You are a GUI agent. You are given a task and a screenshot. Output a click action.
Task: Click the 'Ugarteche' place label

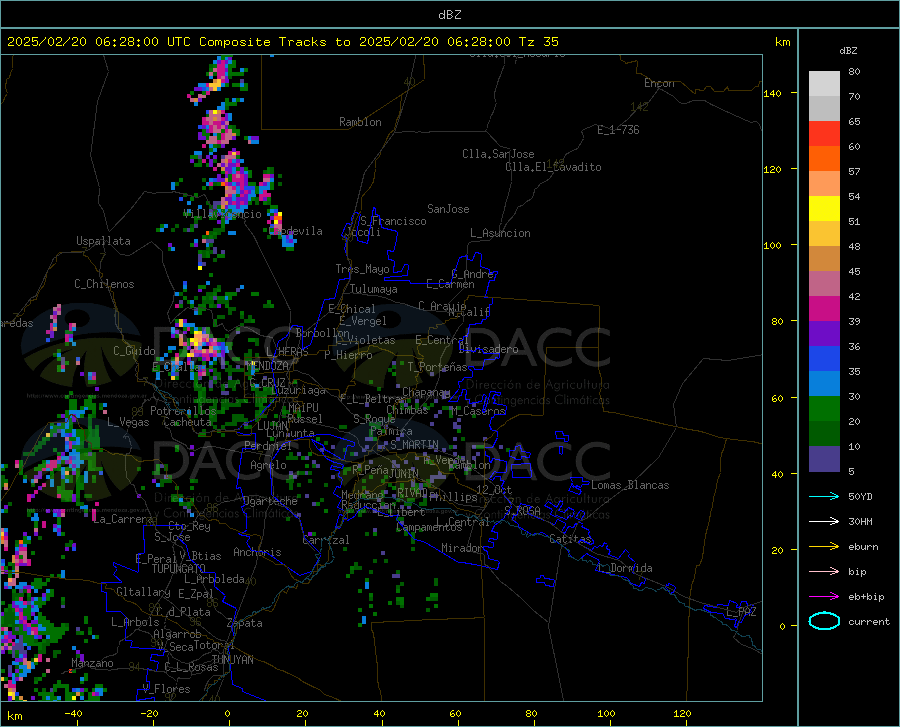(x=270, y=501)
